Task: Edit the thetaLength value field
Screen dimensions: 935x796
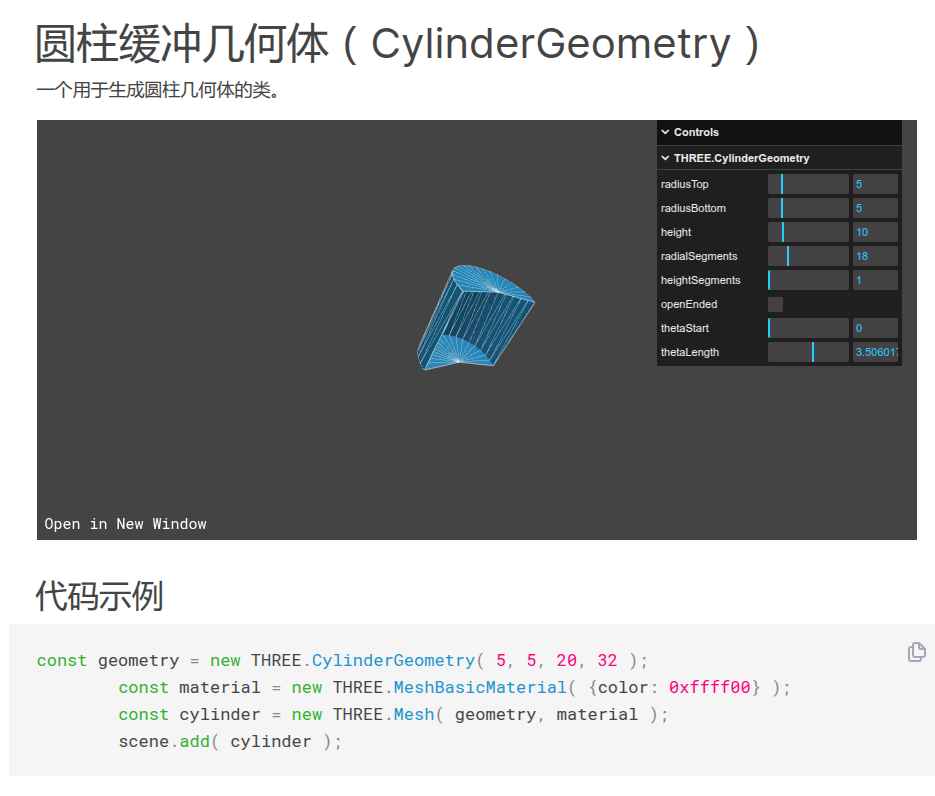Action: tap(874, 352)
